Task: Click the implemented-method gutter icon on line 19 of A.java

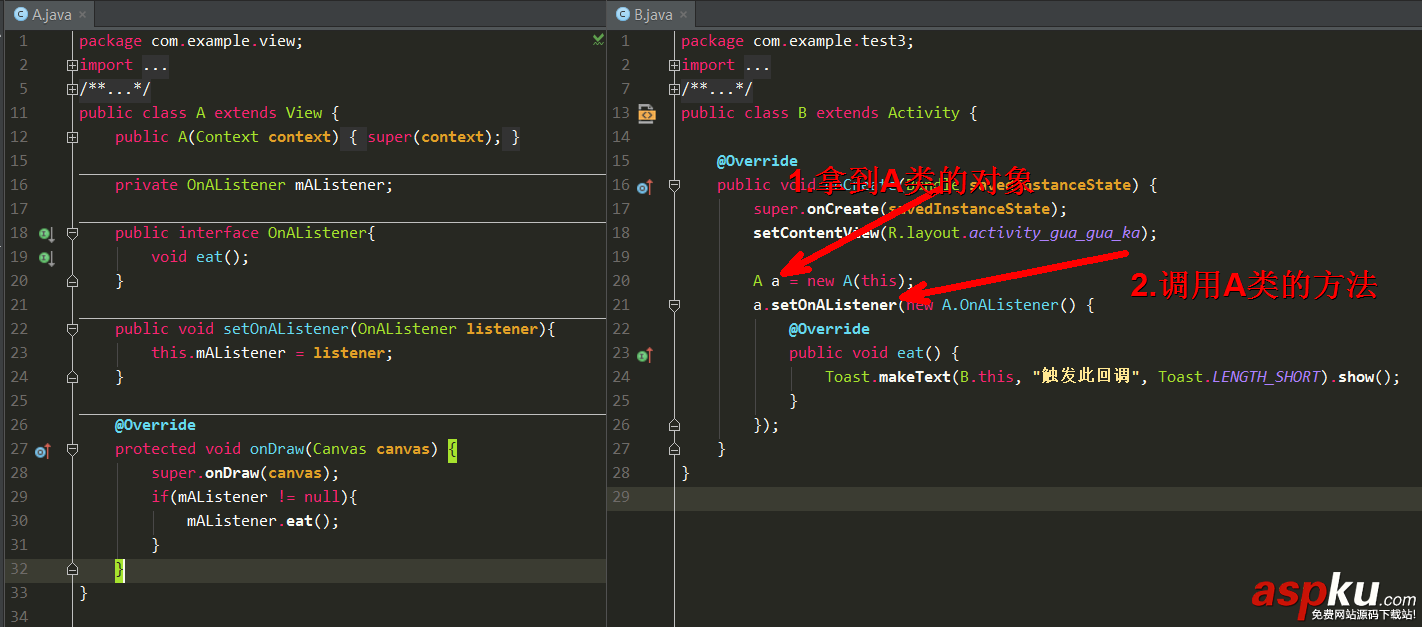Action: click(45, 257)
